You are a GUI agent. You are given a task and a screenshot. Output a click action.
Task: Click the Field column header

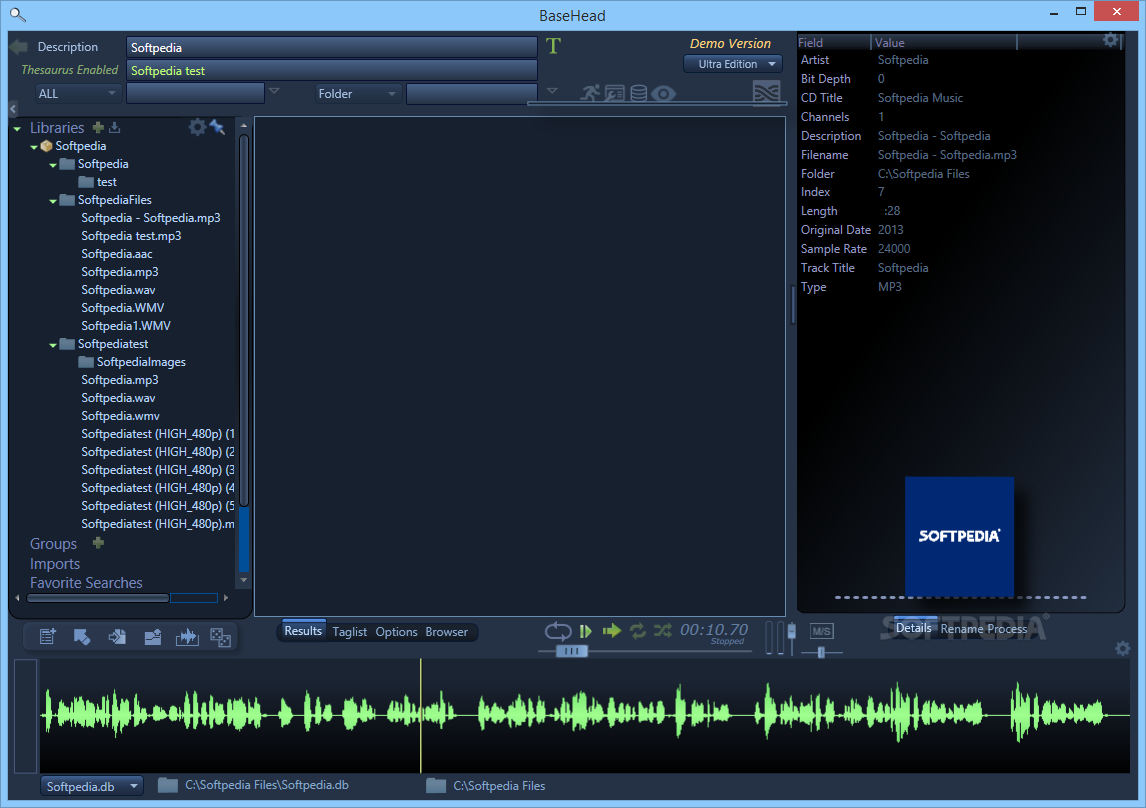tap(834, 42)
